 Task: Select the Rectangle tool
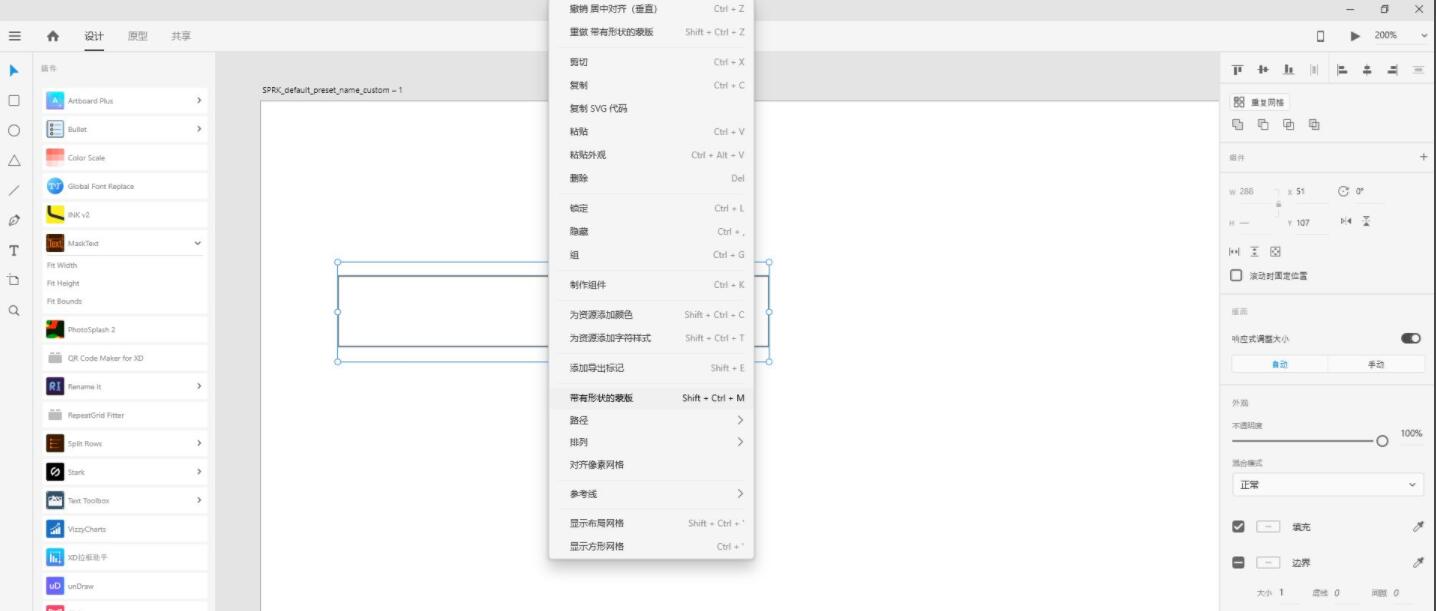12,100
